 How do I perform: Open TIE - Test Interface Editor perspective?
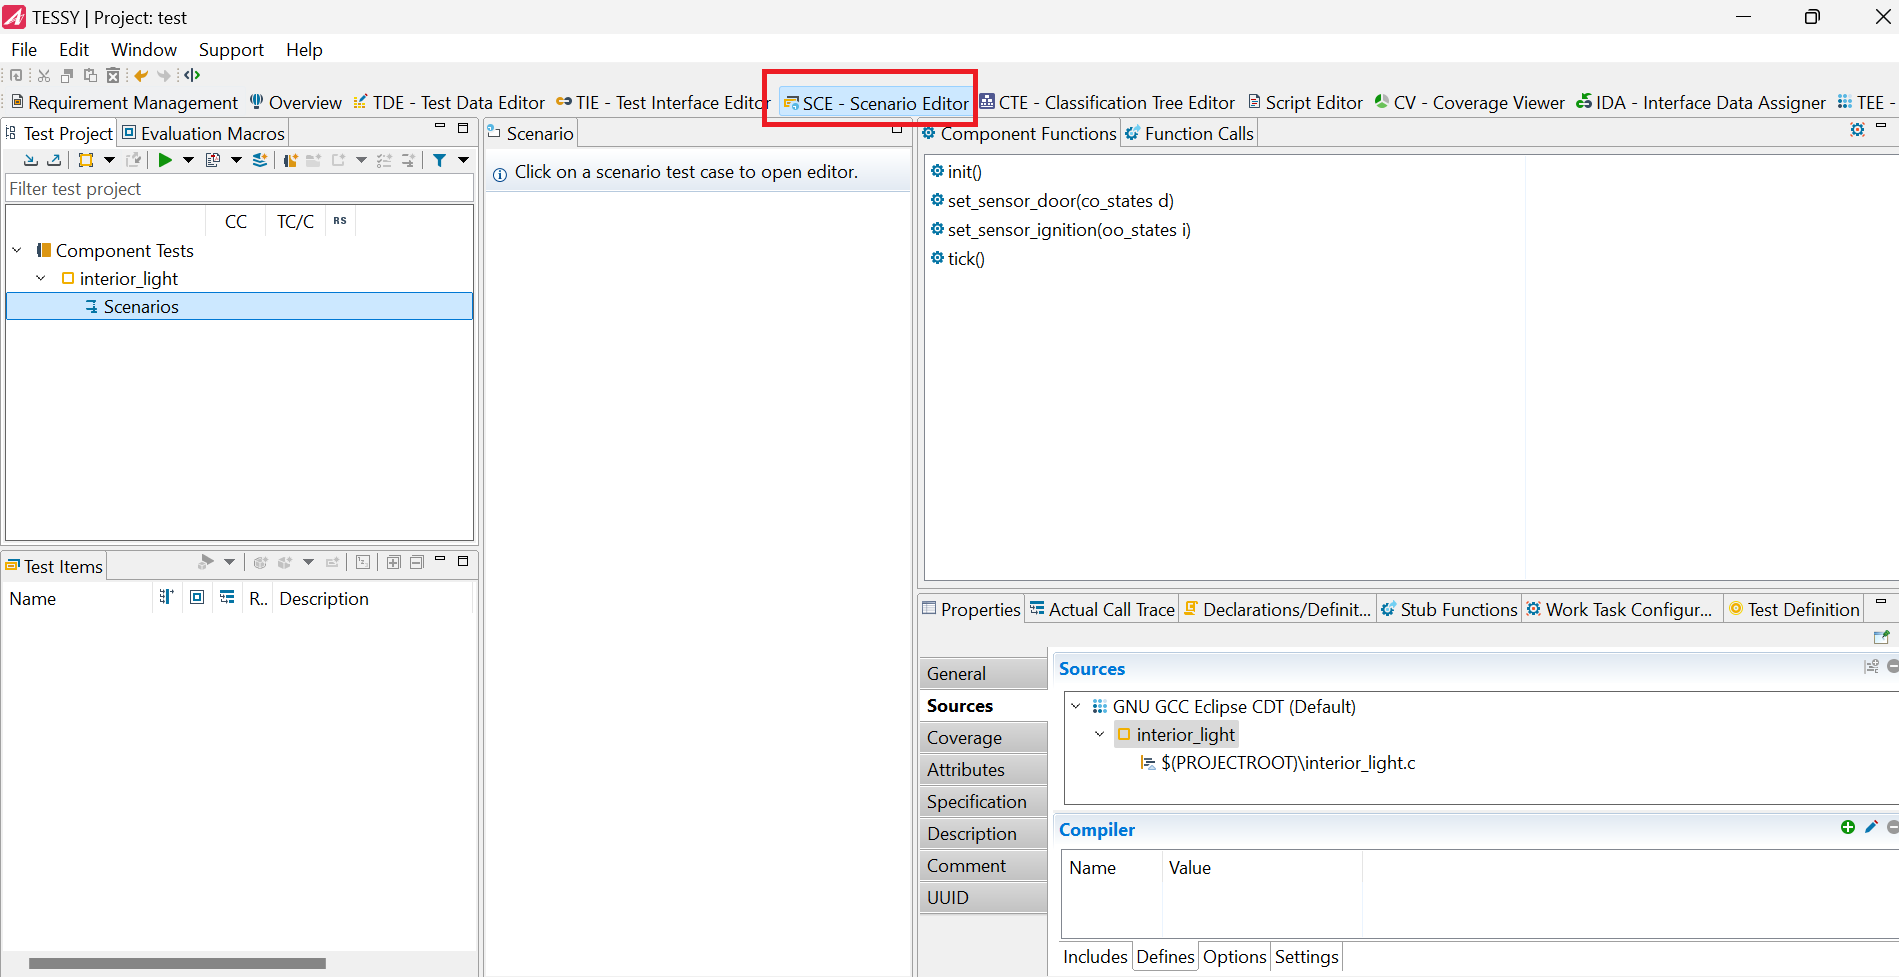coord(662,102)
